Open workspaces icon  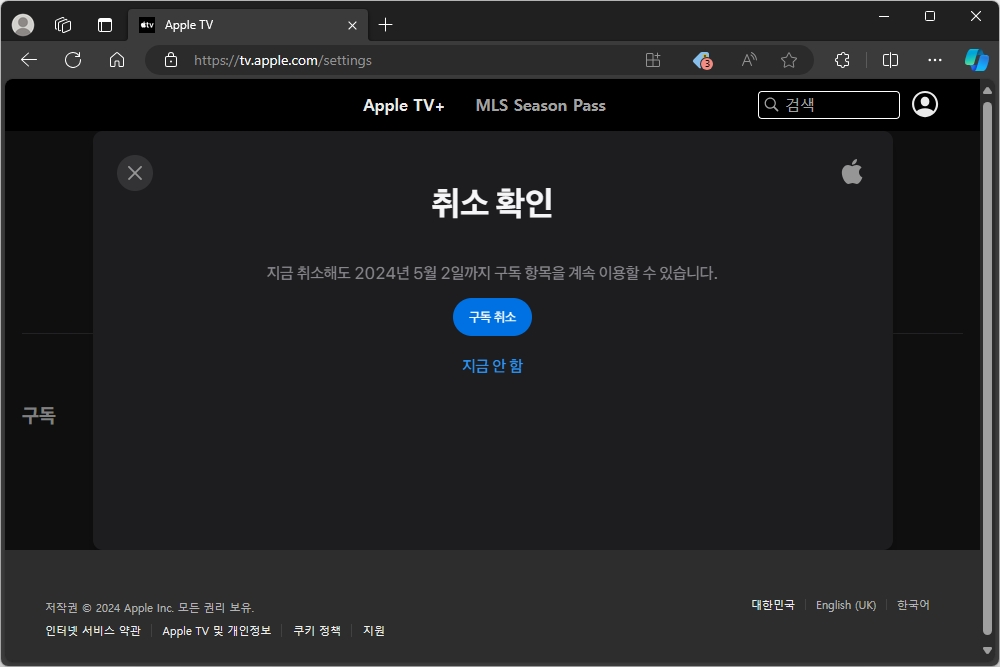62,25
